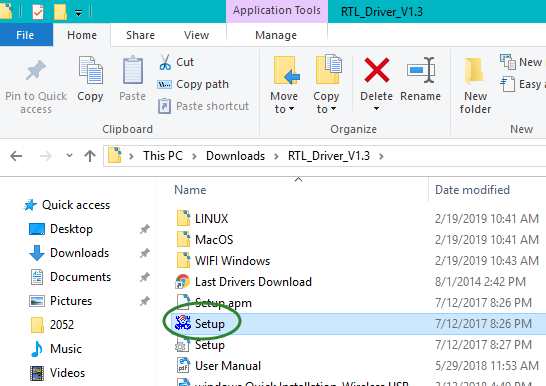Go back with the Back arrow
Viewport: 546px width, 386px height.
point(16,156)
